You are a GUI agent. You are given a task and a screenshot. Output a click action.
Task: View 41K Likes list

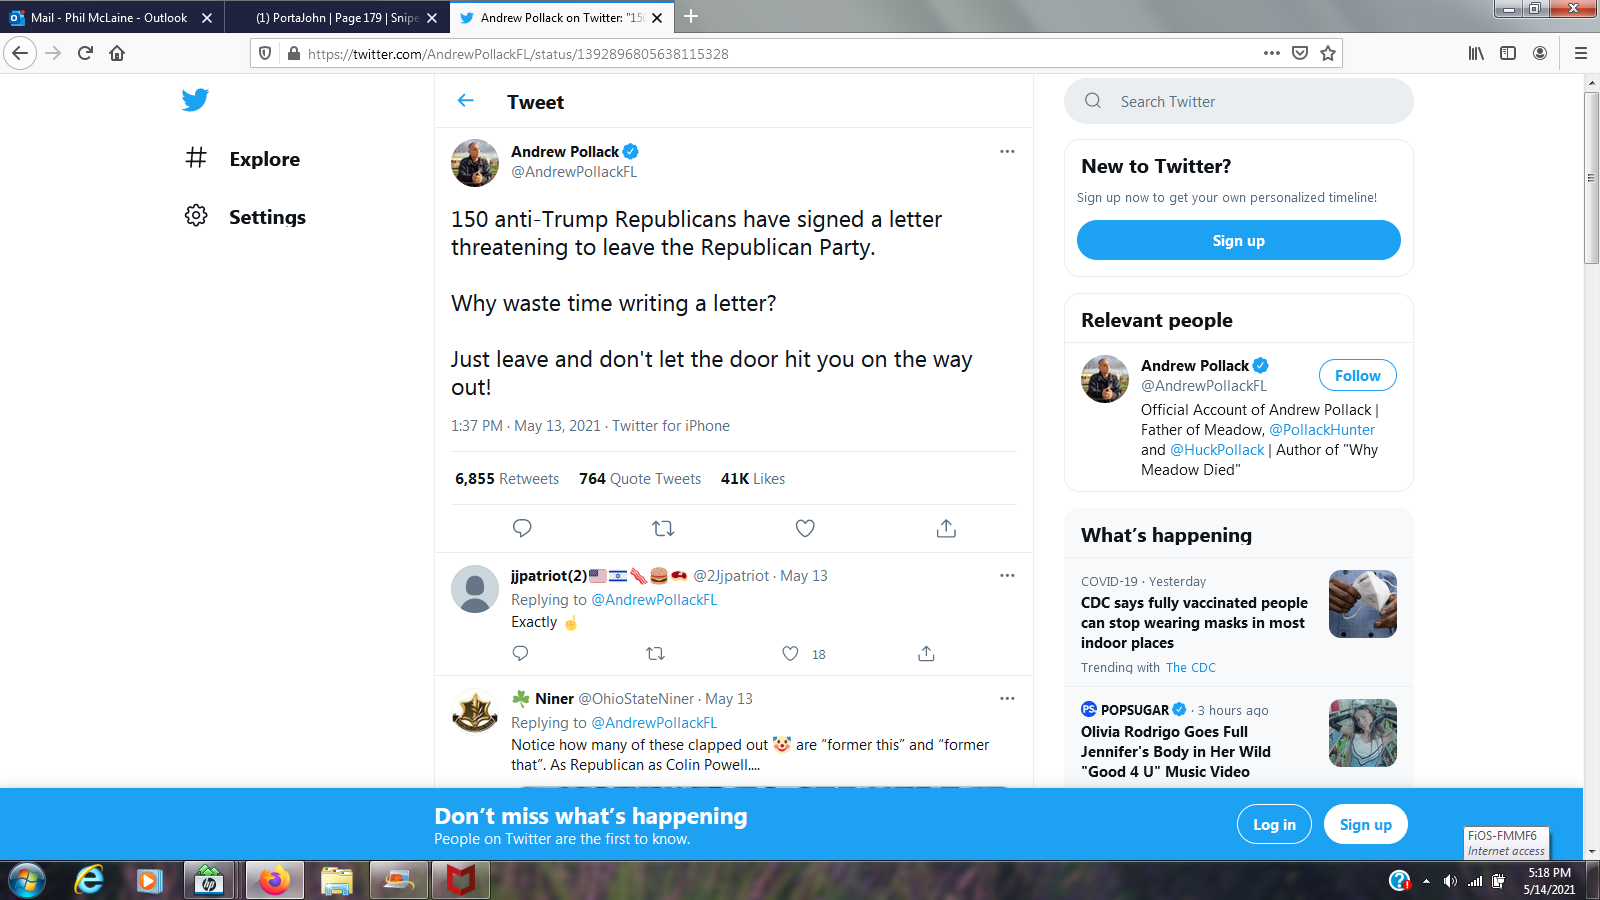click(753, 479)
